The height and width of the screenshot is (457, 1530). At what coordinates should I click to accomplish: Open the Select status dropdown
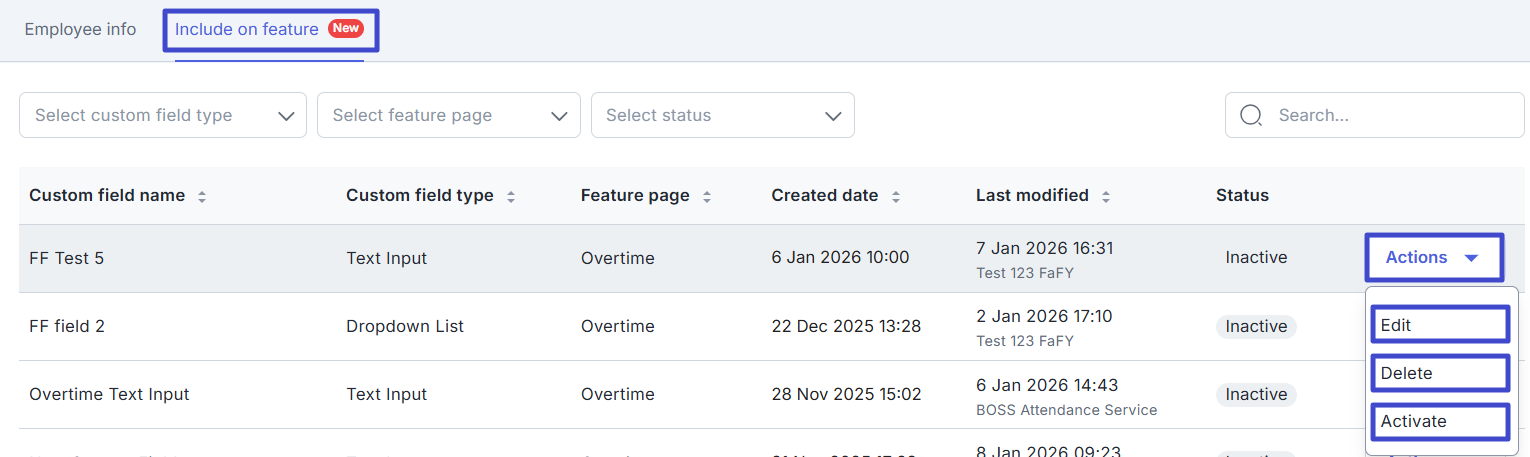pyautogui.click(x=722, y=115)
